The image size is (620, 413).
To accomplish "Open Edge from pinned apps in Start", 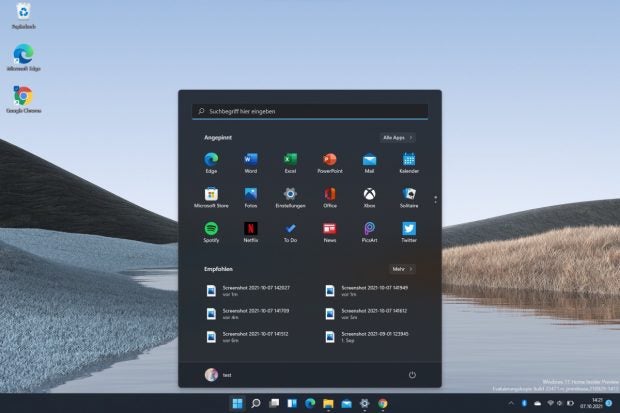I will (211, 163).
